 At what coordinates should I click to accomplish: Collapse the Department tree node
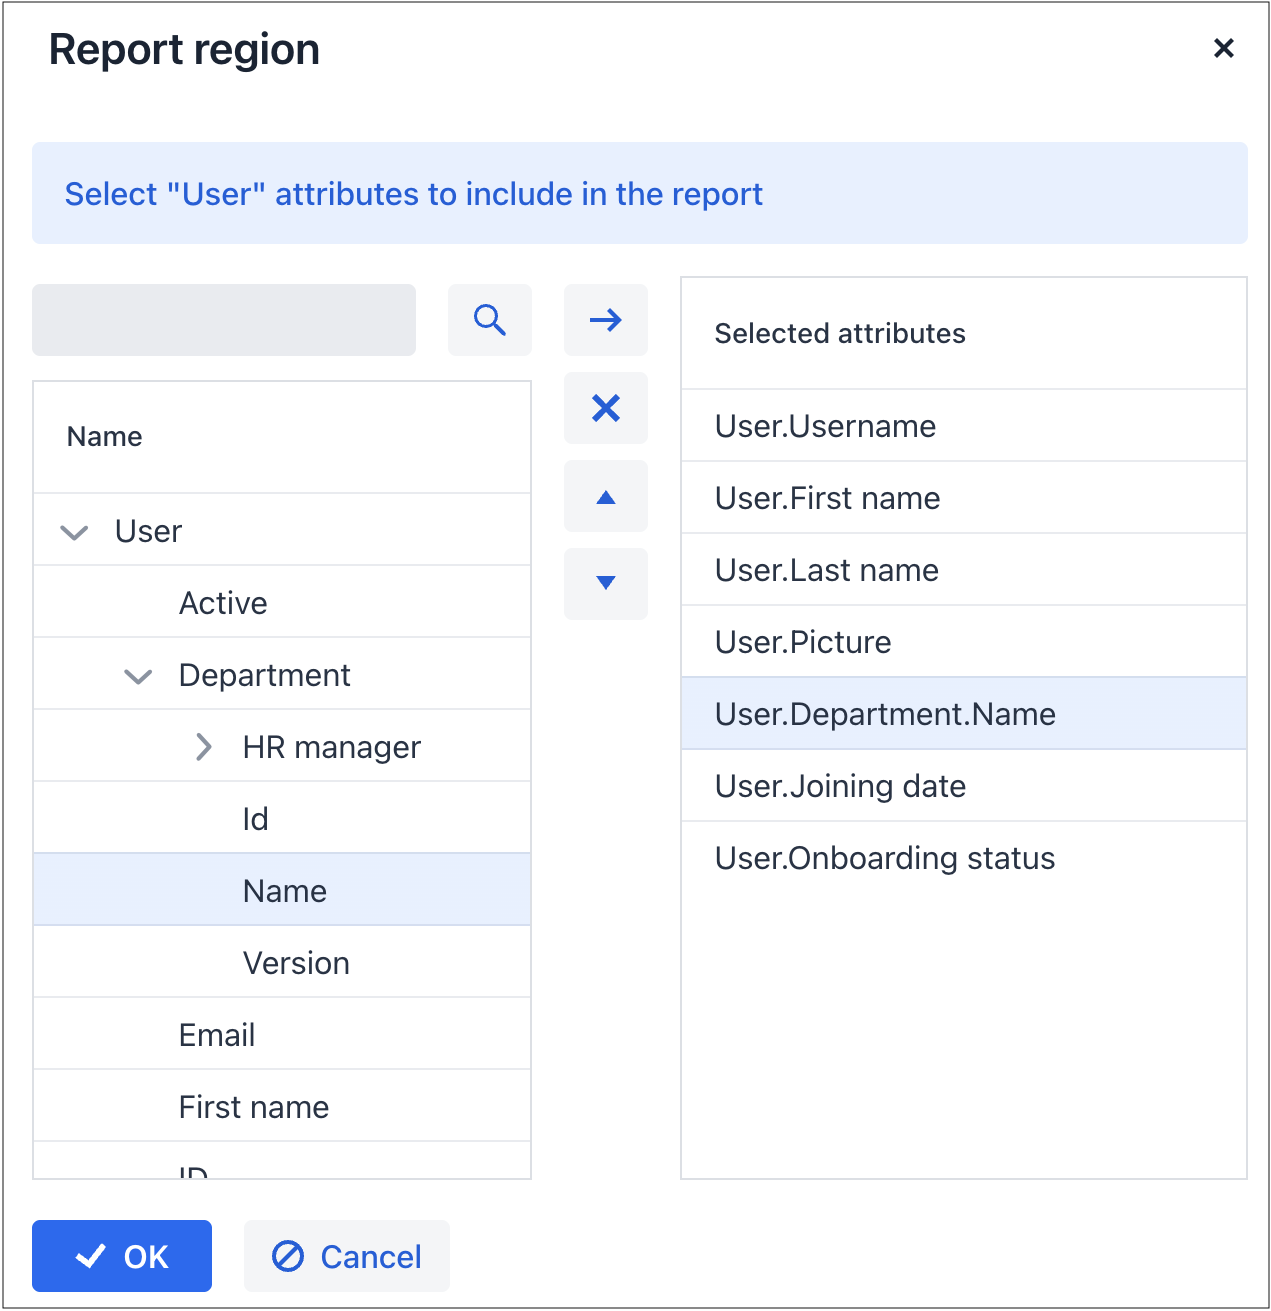138,676
